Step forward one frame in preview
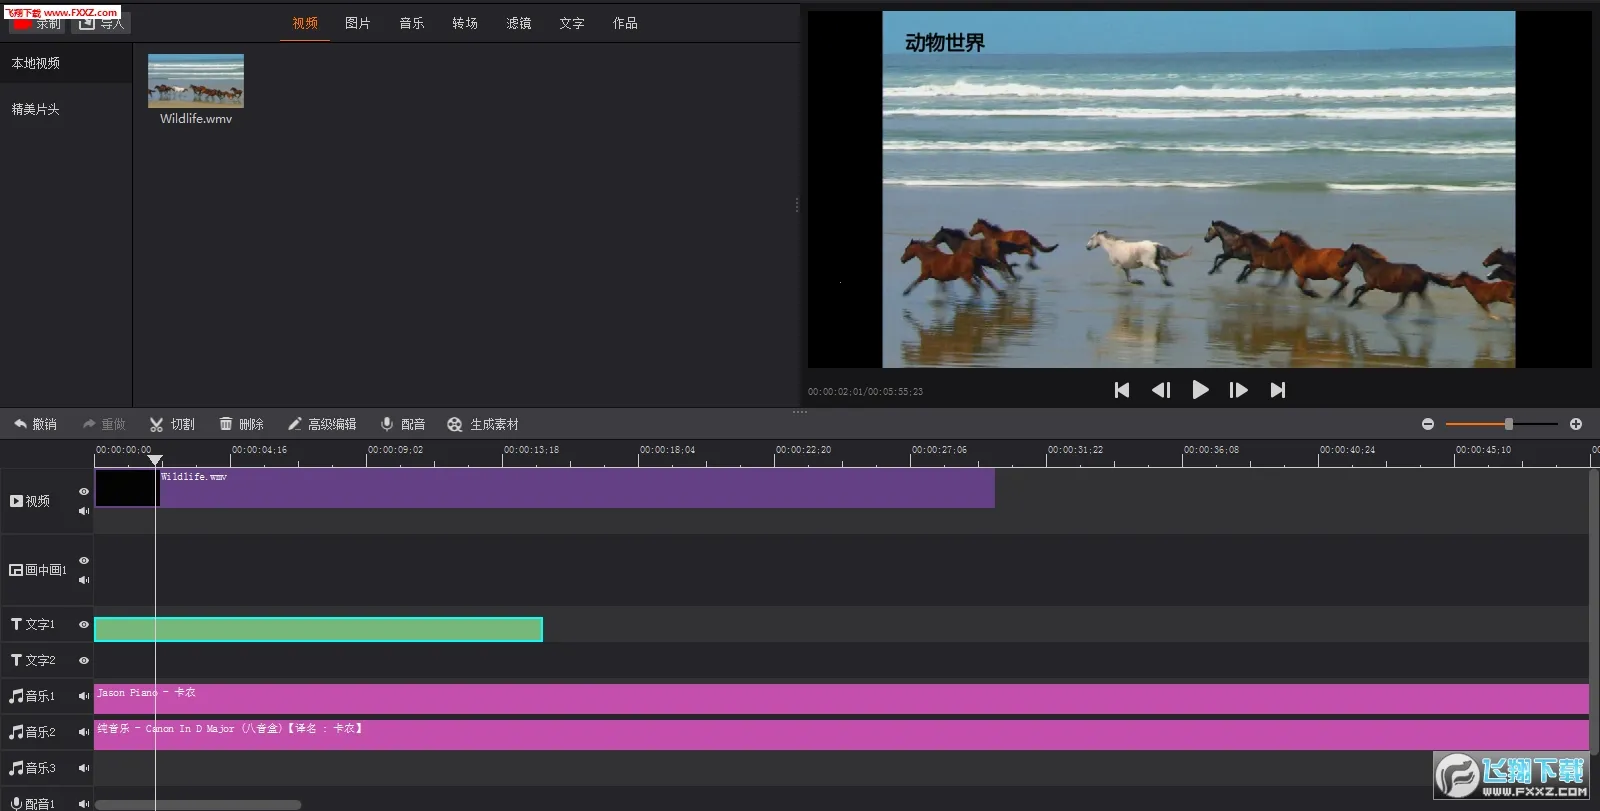1600x811 pixels. [1238, 390]
